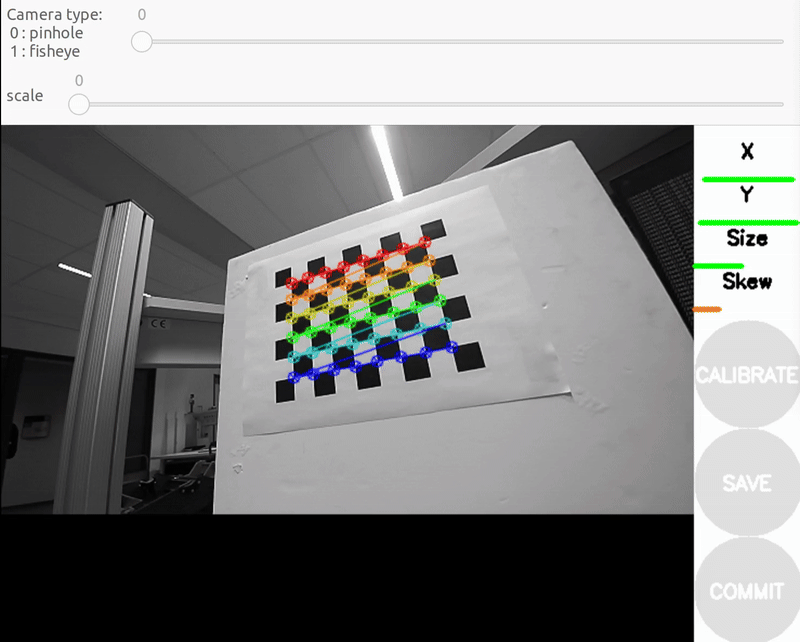Click the SAVE round button
The height and width of the screenshot is (642, 800).
pyautogui.click(x=747, y=483)
